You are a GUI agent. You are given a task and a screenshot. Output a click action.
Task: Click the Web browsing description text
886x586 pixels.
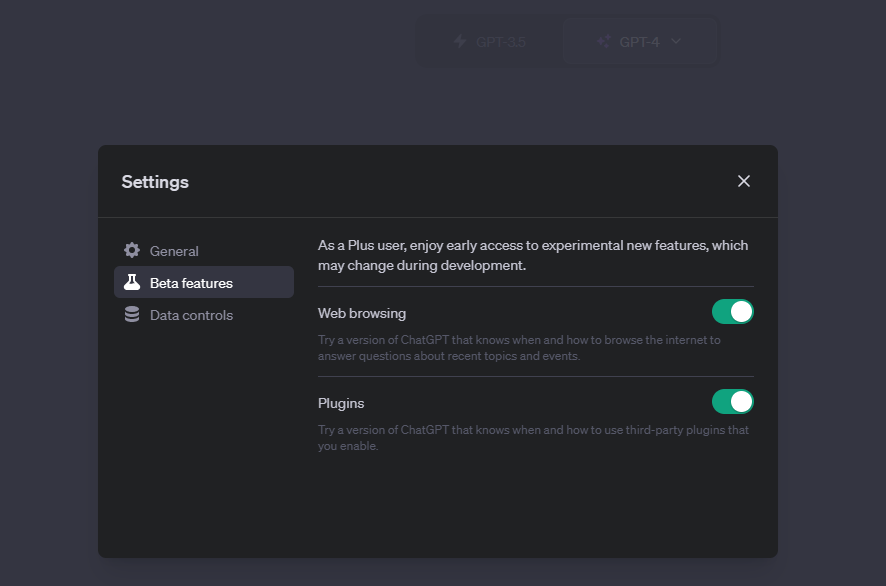pyautogui.click(x=519, y=348)
